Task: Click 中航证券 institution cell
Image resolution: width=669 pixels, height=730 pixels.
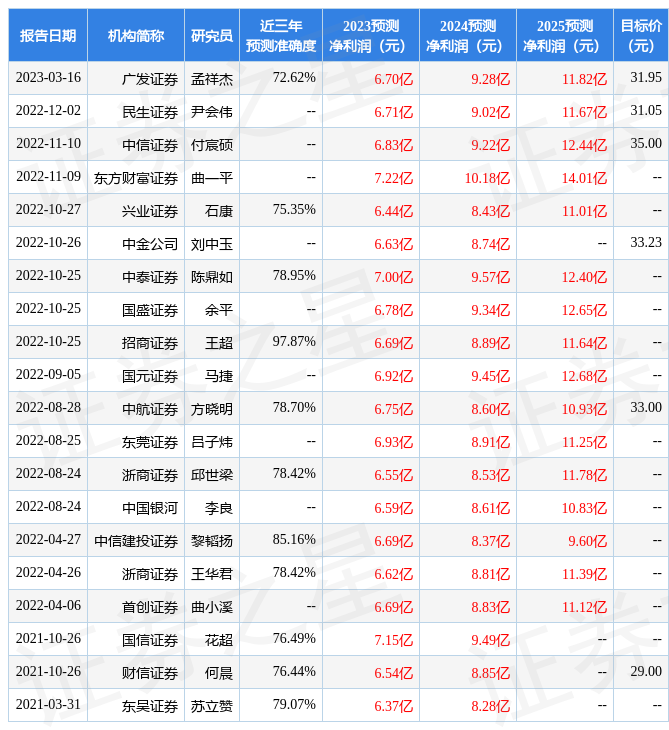Action: point(150,410)
